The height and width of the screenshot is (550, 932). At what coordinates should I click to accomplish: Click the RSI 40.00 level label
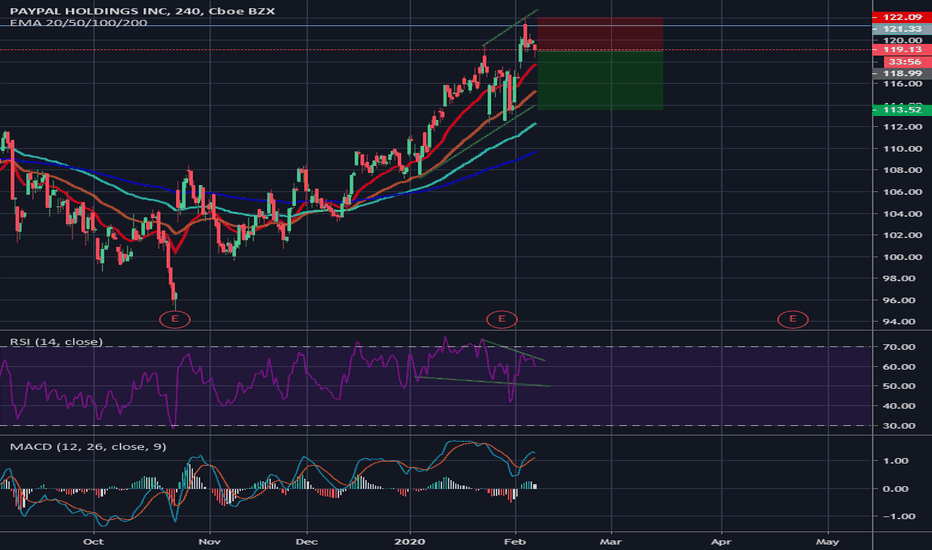point(899,406)
